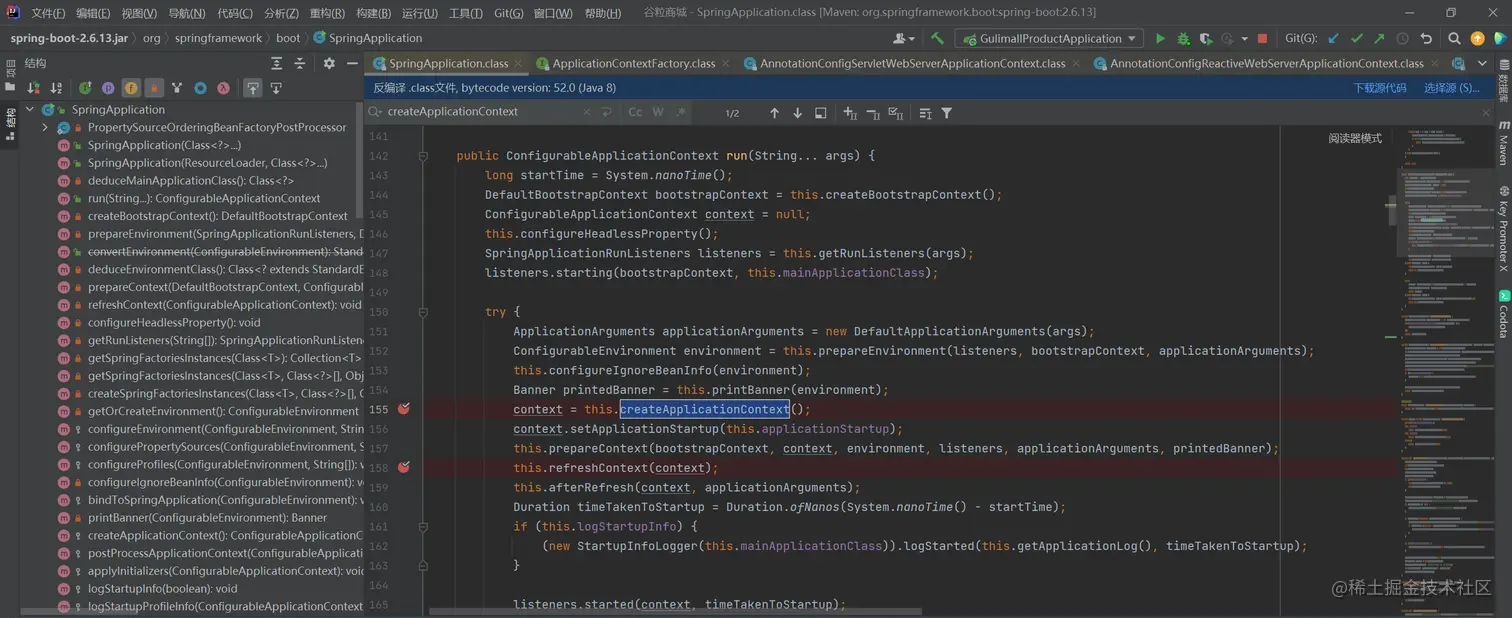Show Git history clock icon
This screenshot has width=1512, height=618.
(x=1402, y=38)
